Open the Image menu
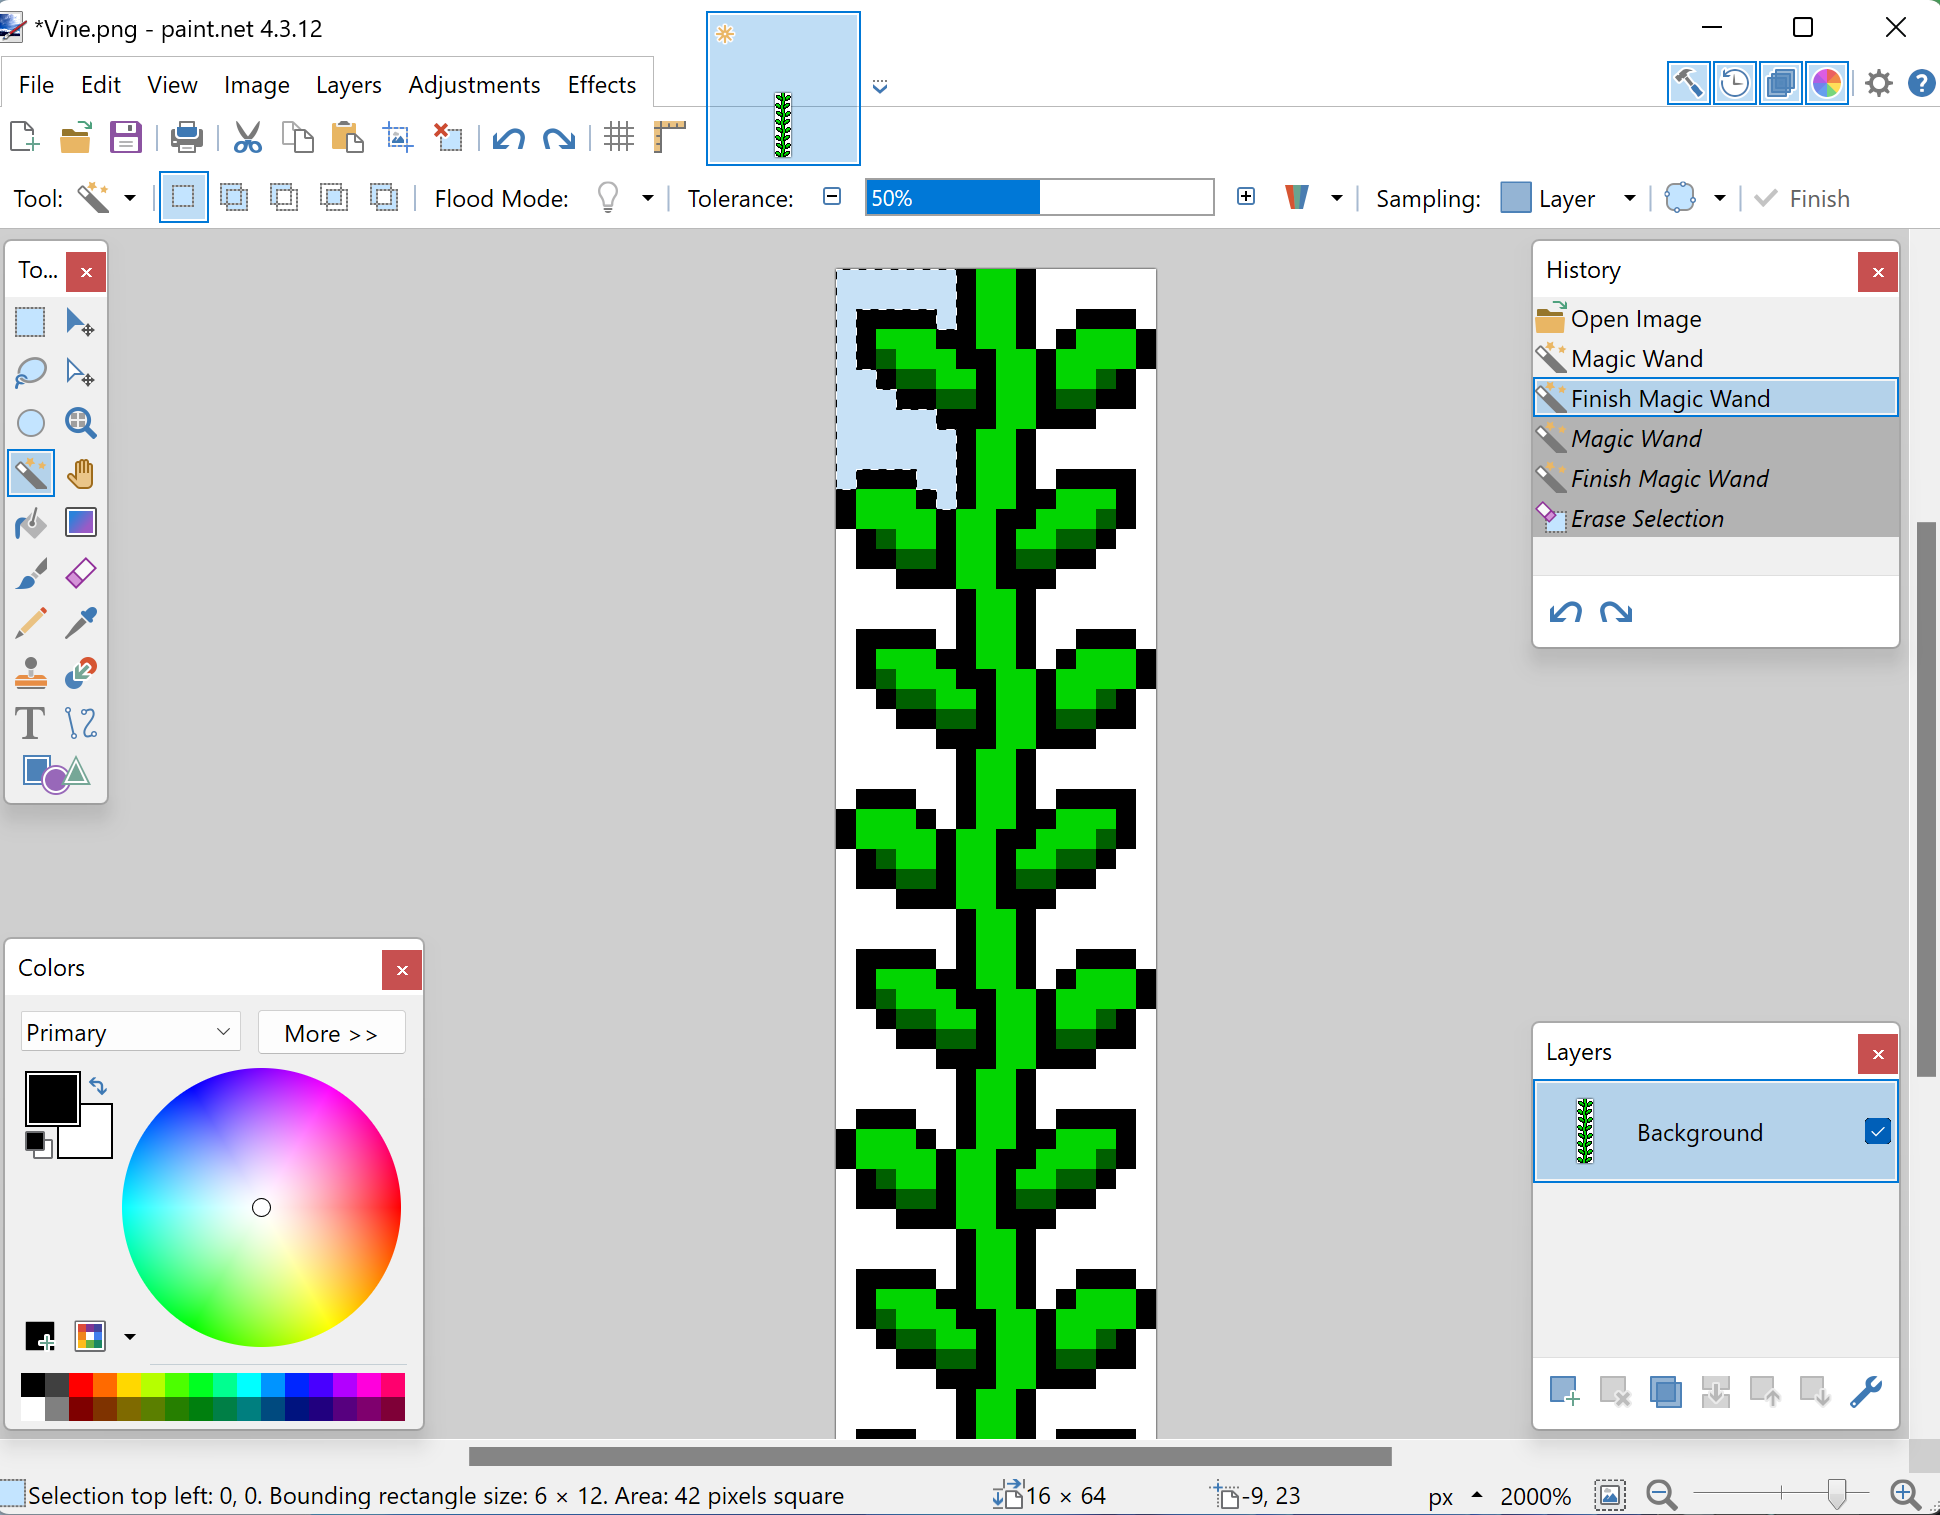 [256, 85]
